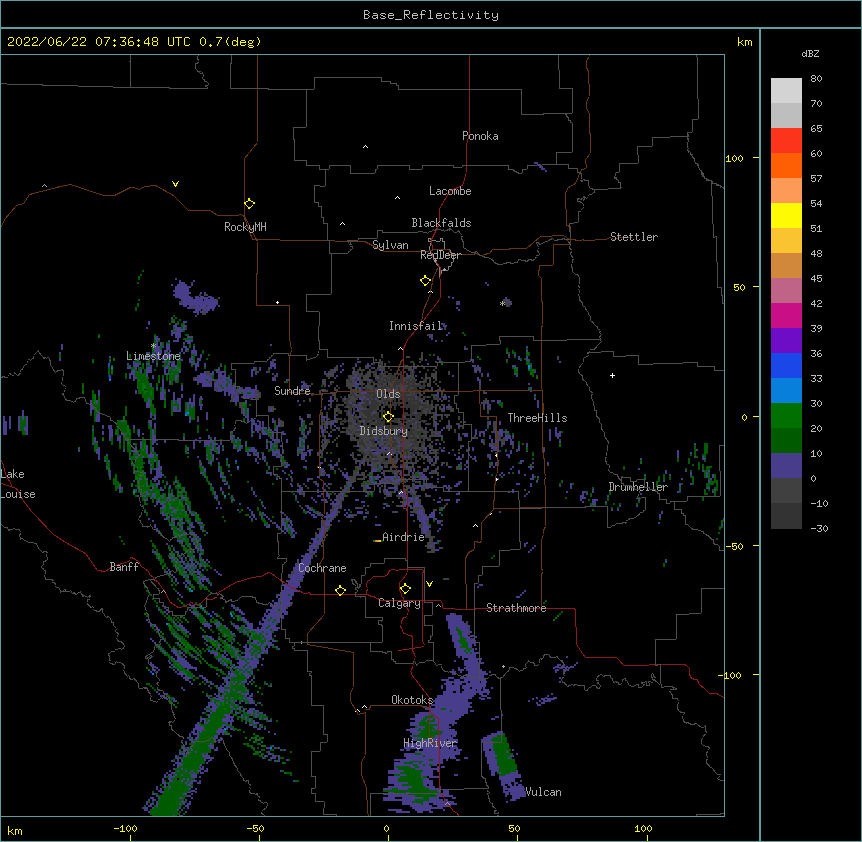Click the RockyMH label
The width and height of the screenshot is (862, 842).
(x=245, y=227)
